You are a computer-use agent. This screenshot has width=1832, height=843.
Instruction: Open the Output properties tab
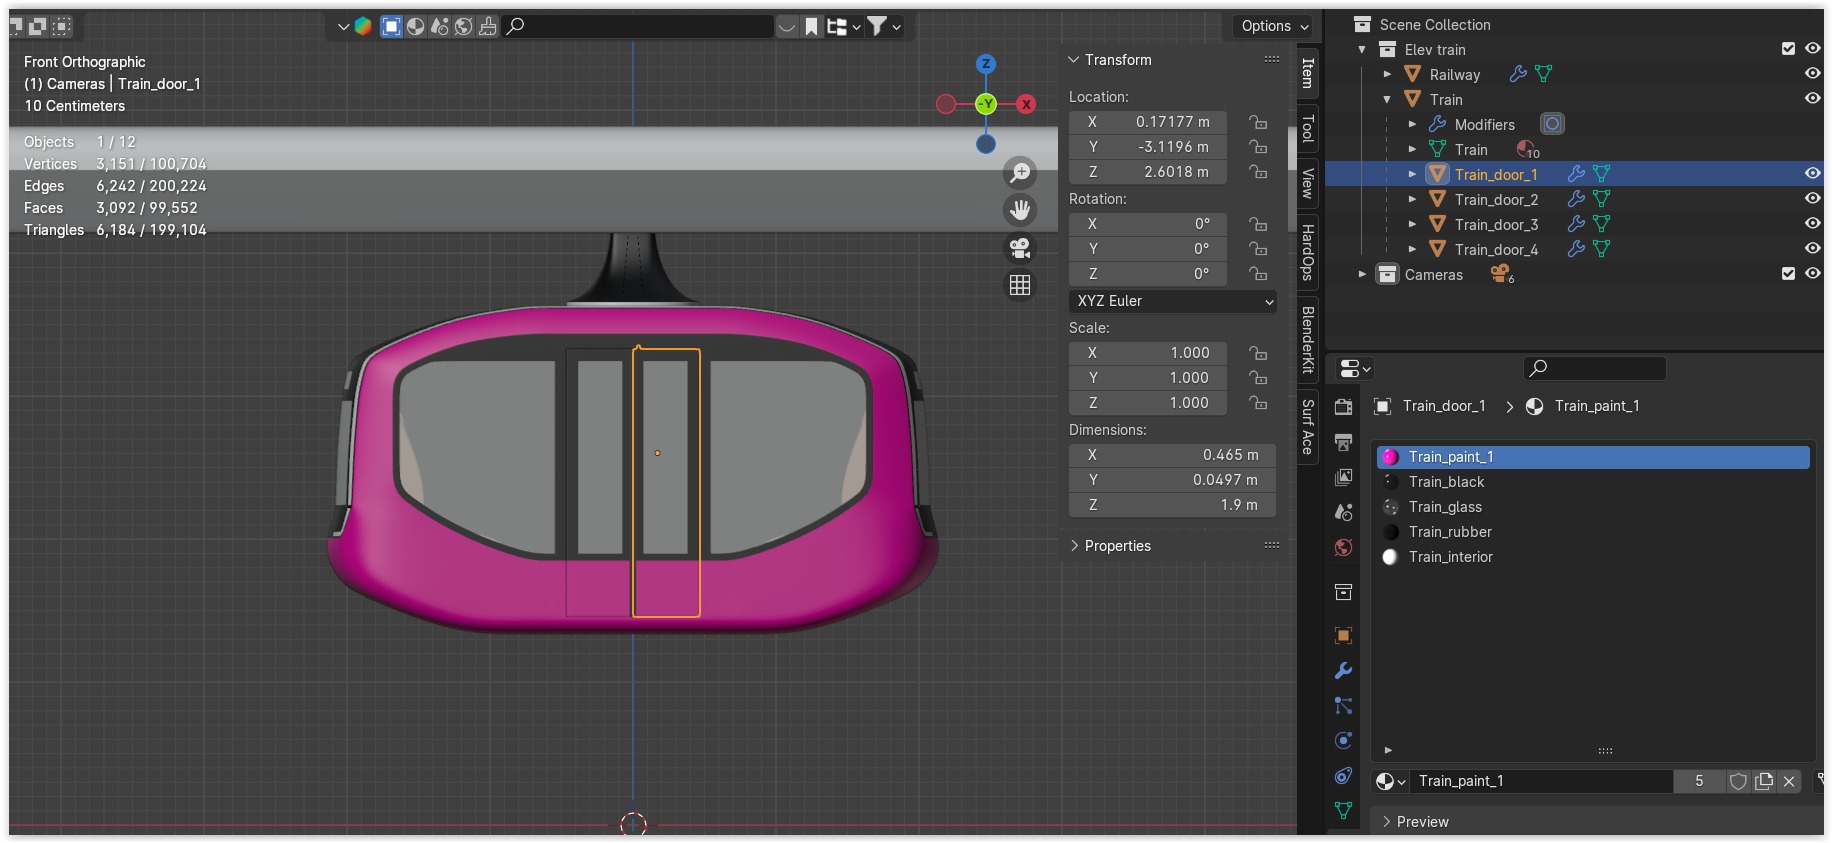[x=1344, y=442]
